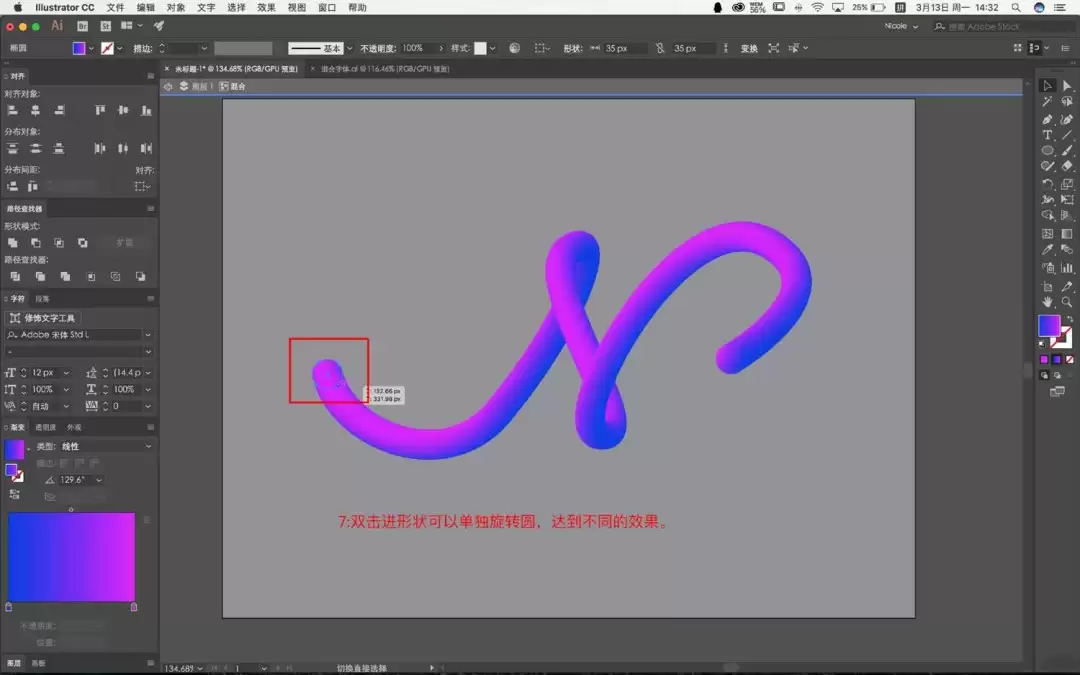Click Divide pathfinder icon
The image size is (1080, 675).
tap(15, 276)
